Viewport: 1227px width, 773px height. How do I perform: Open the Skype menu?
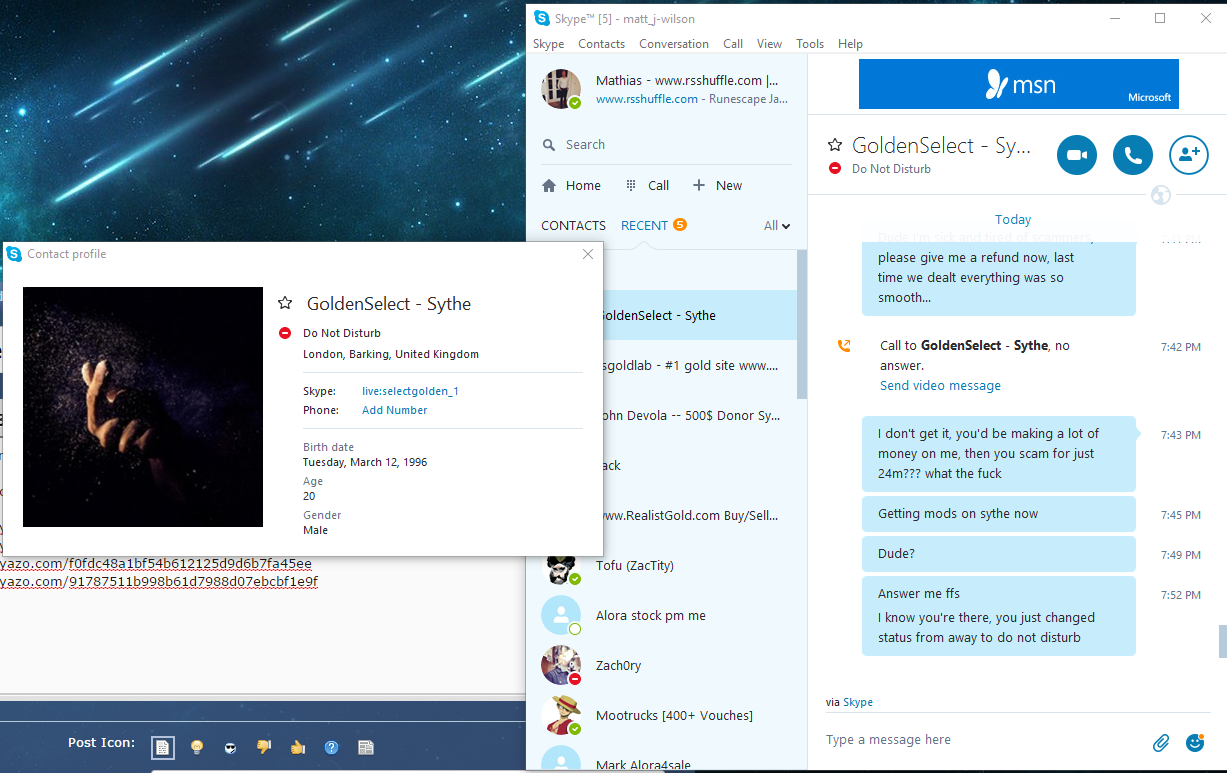(x=548, y=44)
